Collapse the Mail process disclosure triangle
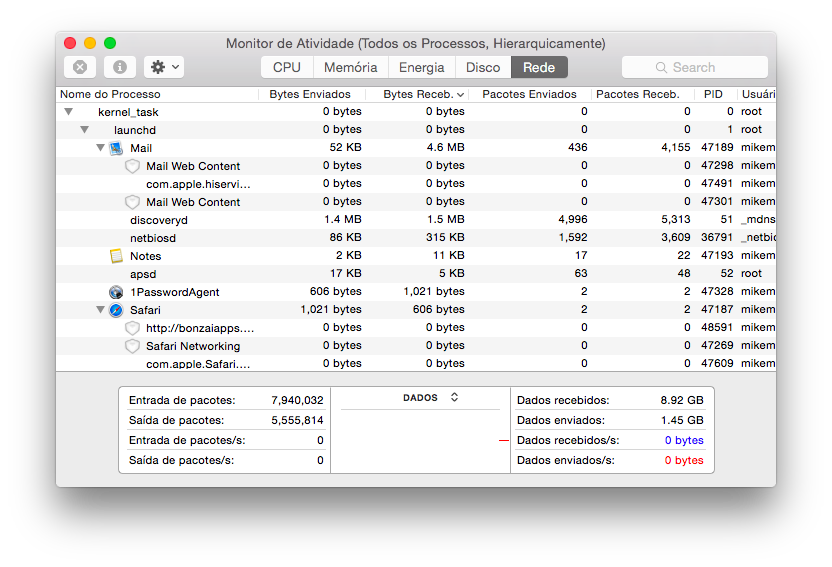Viewport: 832px width, 567px height. pyautogui.click(x=100, y=147)
